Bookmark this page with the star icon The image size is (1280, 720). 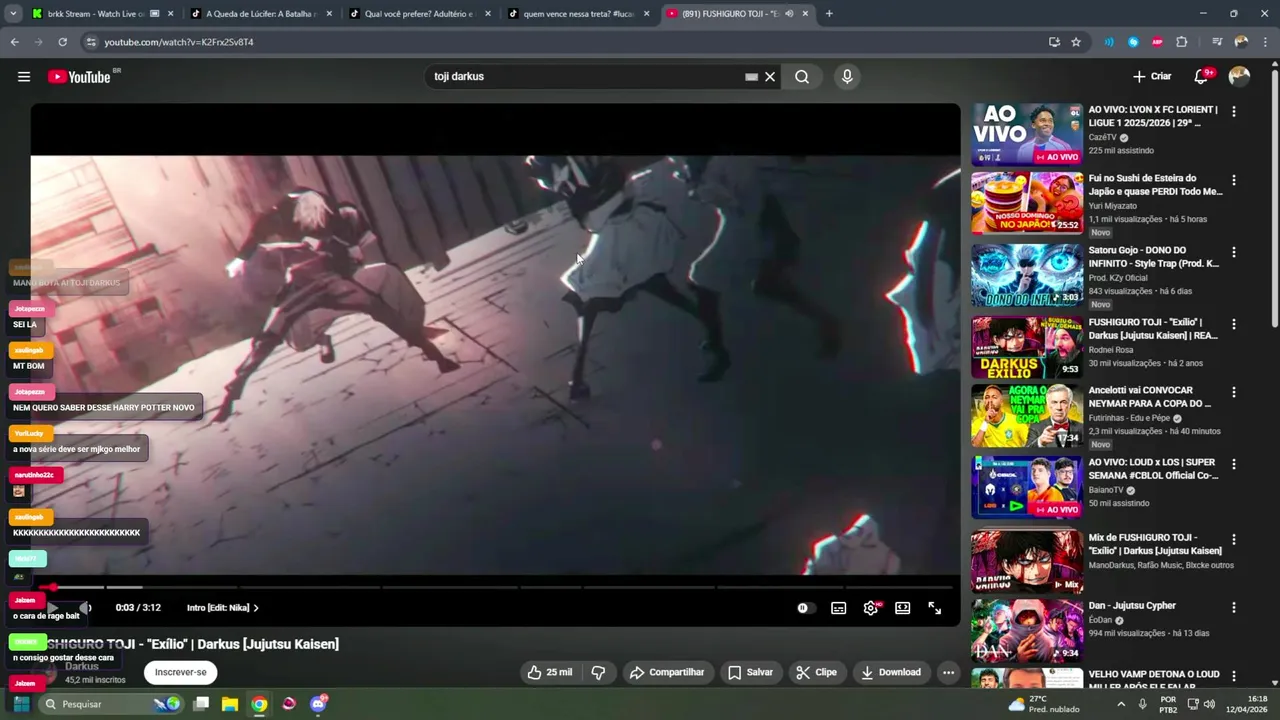click(1076, 42)
